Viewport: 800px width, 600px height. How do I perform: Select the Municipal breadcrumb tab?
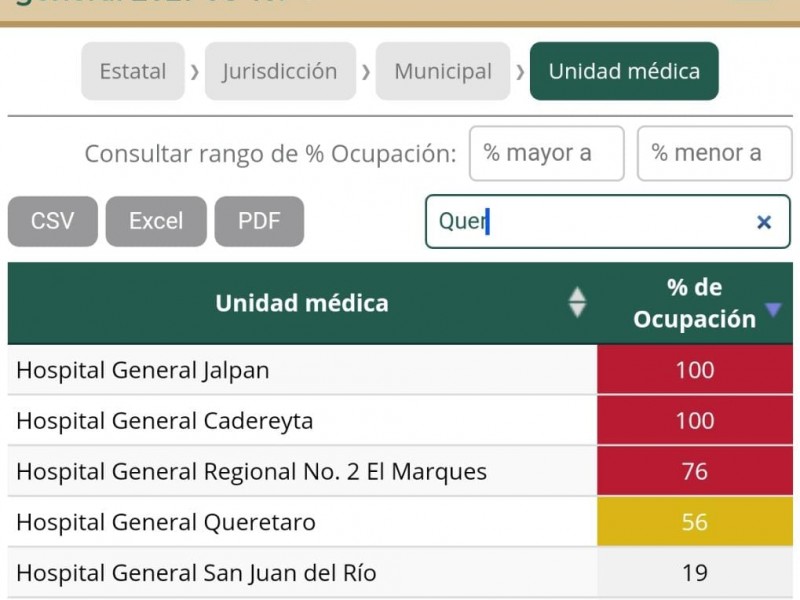[x=443, y=71]
